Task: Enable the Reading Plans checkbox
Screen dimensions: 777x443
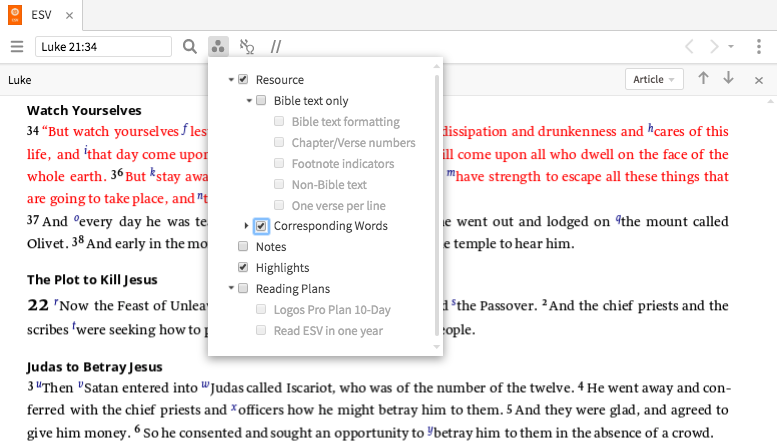Action: pos(243,288)
